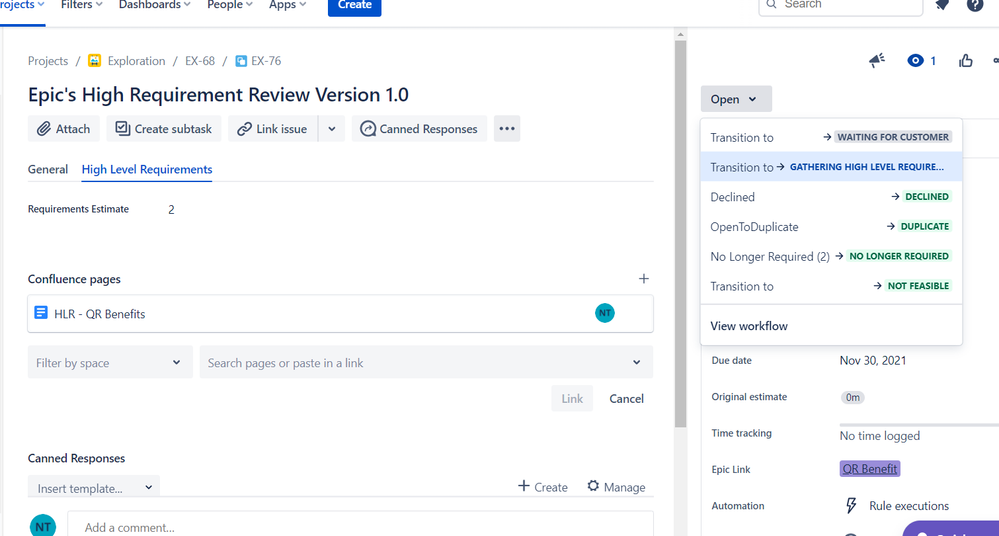
Task: Open the Filter by space dropdown
Action: (x=110, y=363)
